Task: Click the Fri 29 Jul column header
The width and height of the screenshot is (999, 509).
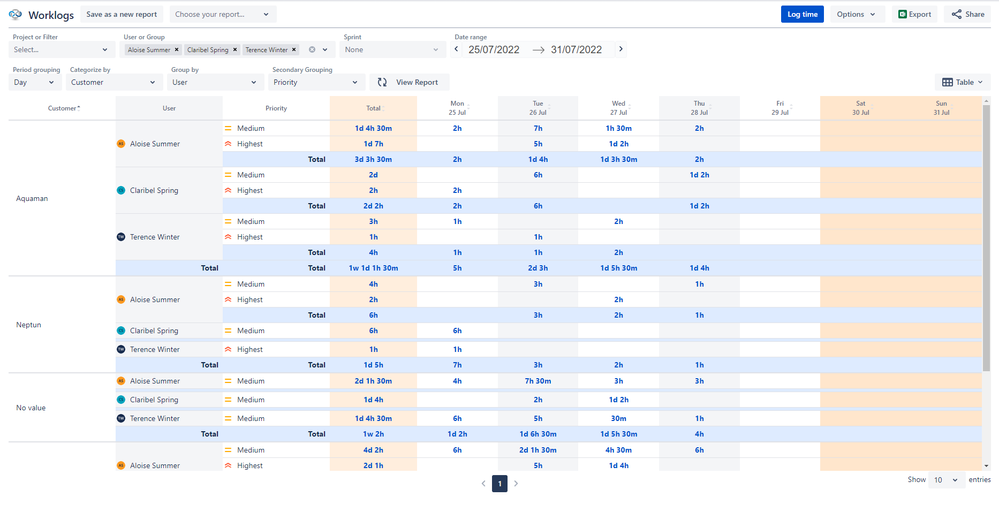Action: coord(780,108)
